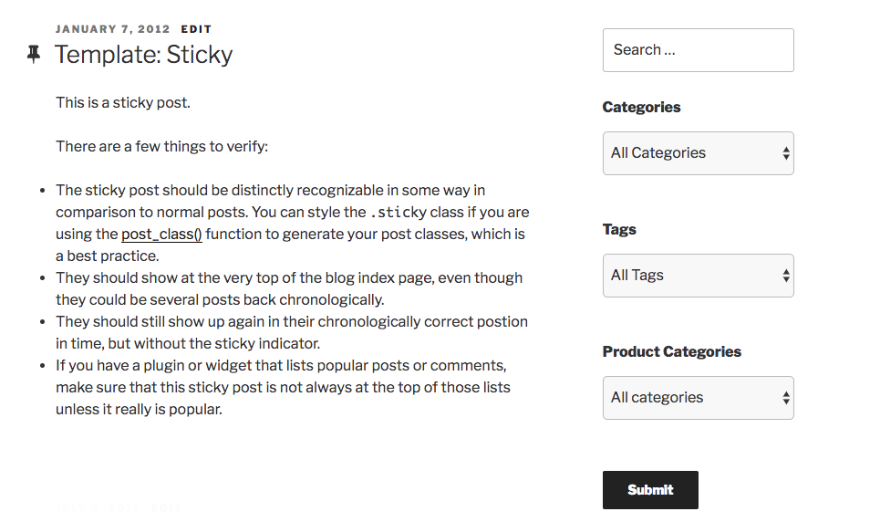Click the Tags widget heading

[619, 229]
